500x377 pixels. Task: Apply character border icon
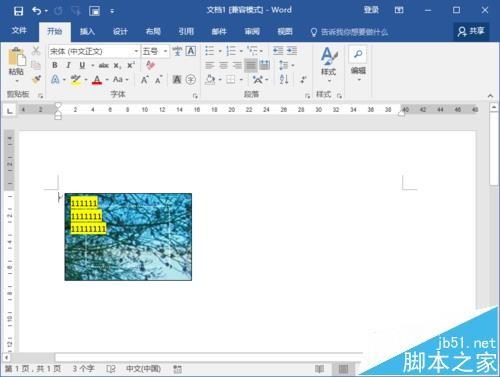[191, 51]
